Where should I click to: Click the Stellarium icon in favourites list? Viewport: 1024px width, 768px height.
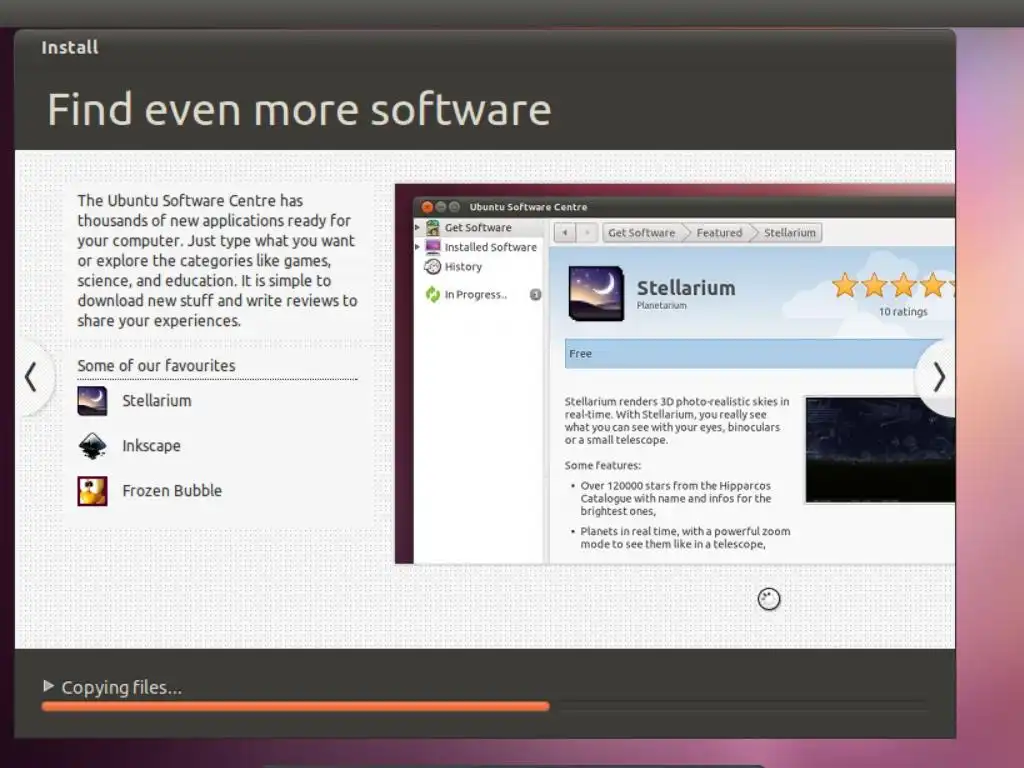pyautogui.click(x=92, y=401)
